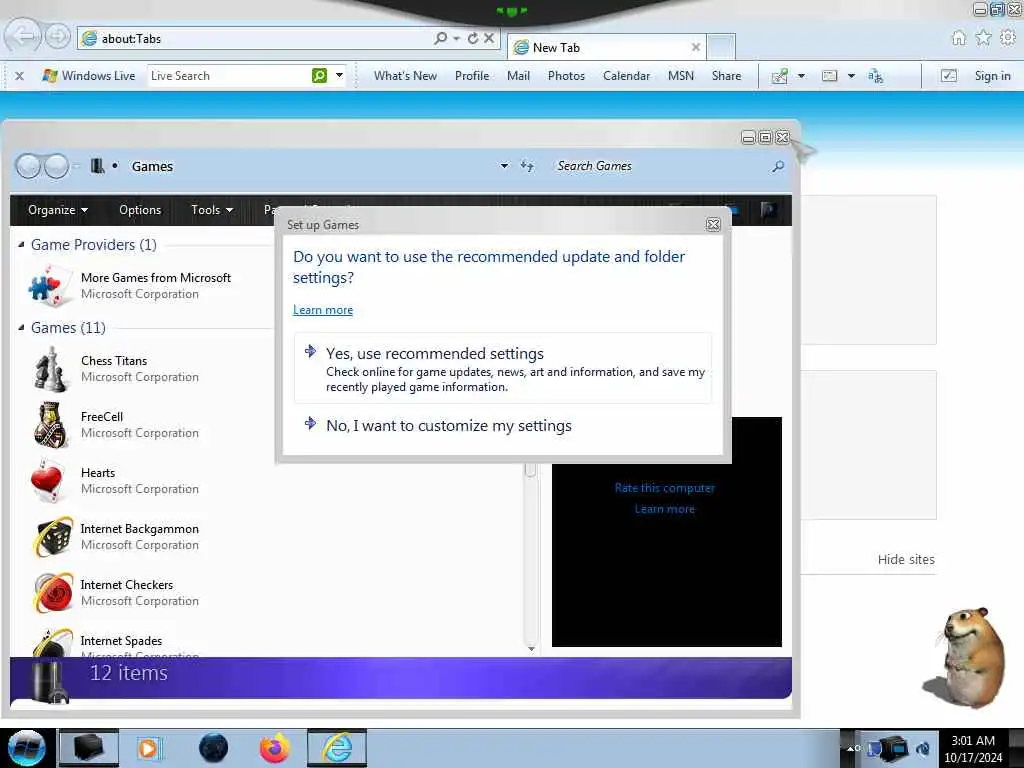Click Hide sites on New Tab page
The height and width of the screenshot is (768, 1024).
pyautogui.click(x=906, y=559)
